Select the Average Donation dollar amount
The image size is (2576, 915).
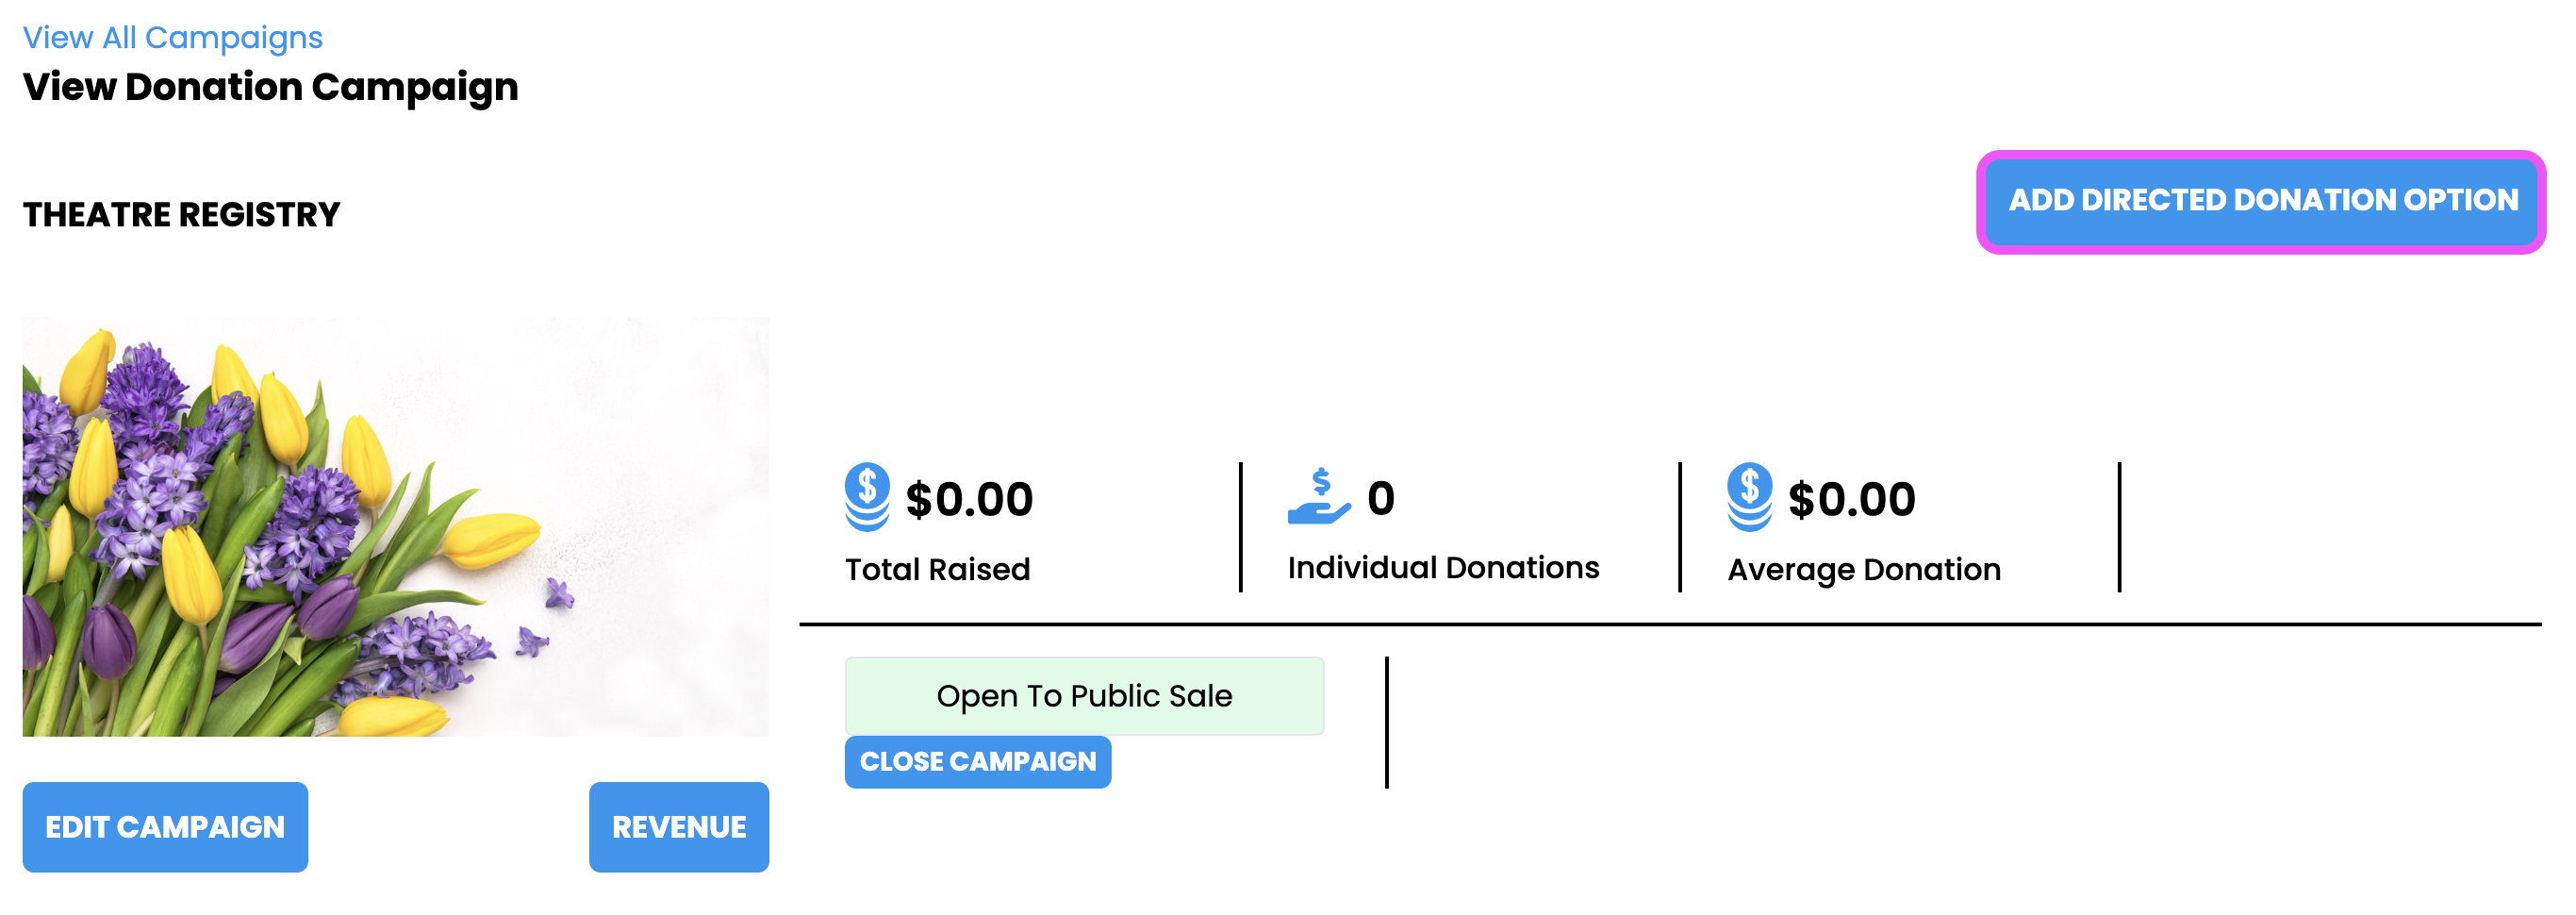click(x=1851, y=499)
